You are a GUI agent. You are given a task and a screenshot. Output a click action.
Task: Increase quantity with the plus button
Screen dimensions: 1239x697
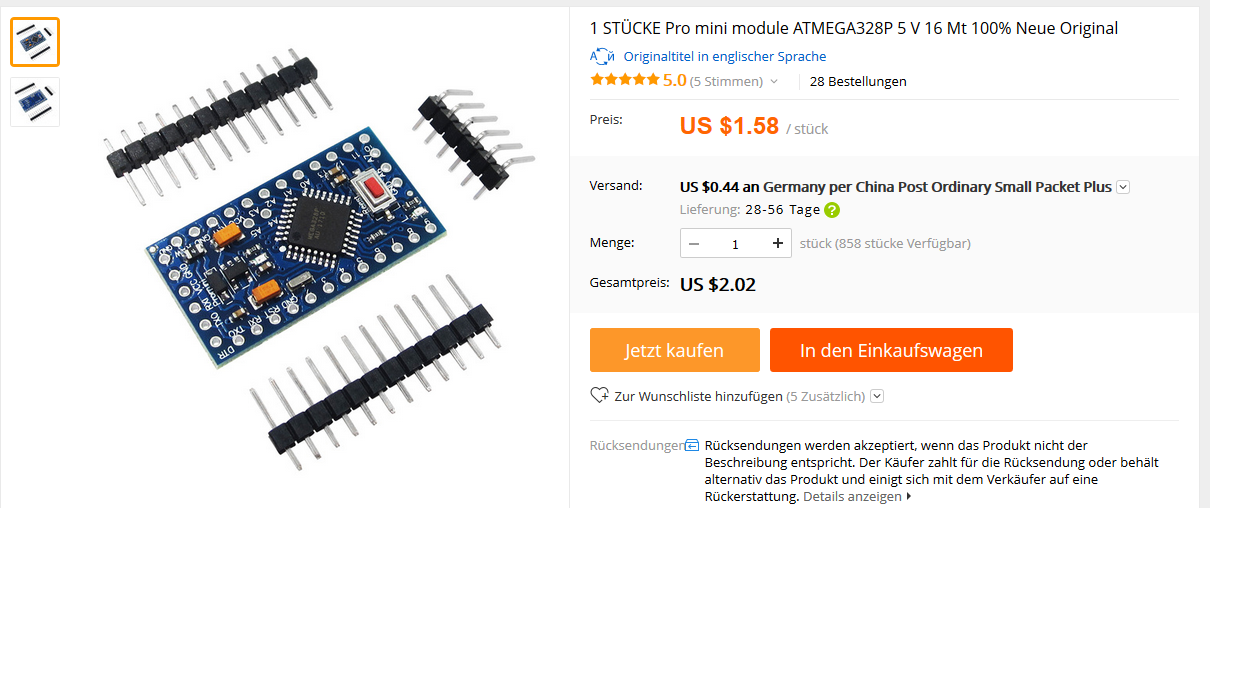[778, 243]
